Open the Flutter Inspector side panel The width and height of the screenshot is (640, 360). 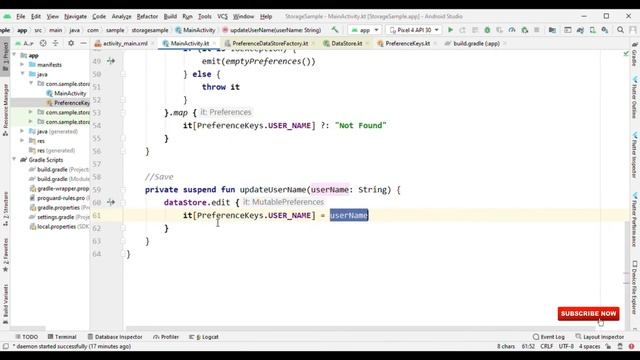[635, 156]
